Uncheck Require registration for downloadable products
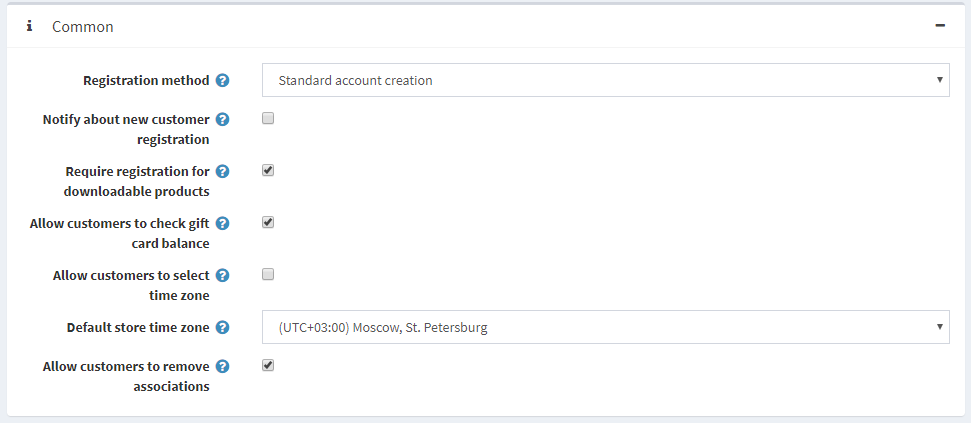Viewport: 971px width, 423px height. [268, 170]
